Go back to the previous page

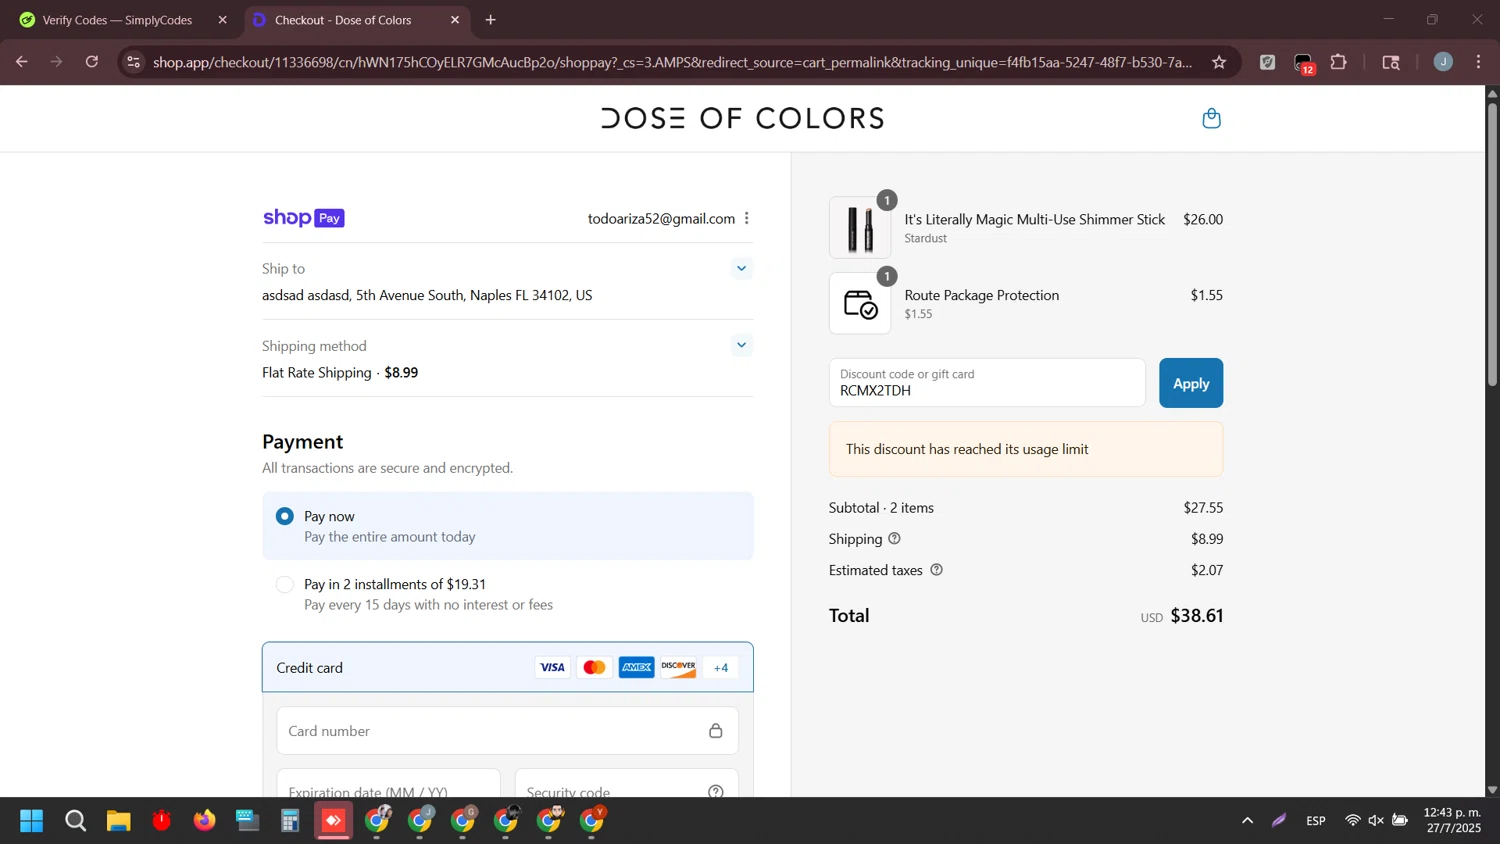tap(22, 62)
